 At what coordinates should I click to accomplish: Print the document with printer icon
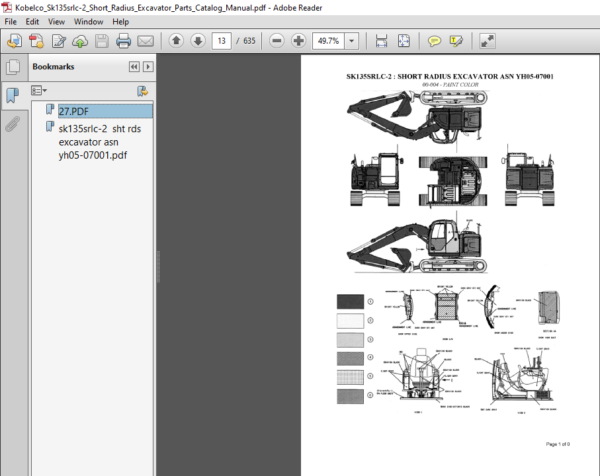click(123, 41)
